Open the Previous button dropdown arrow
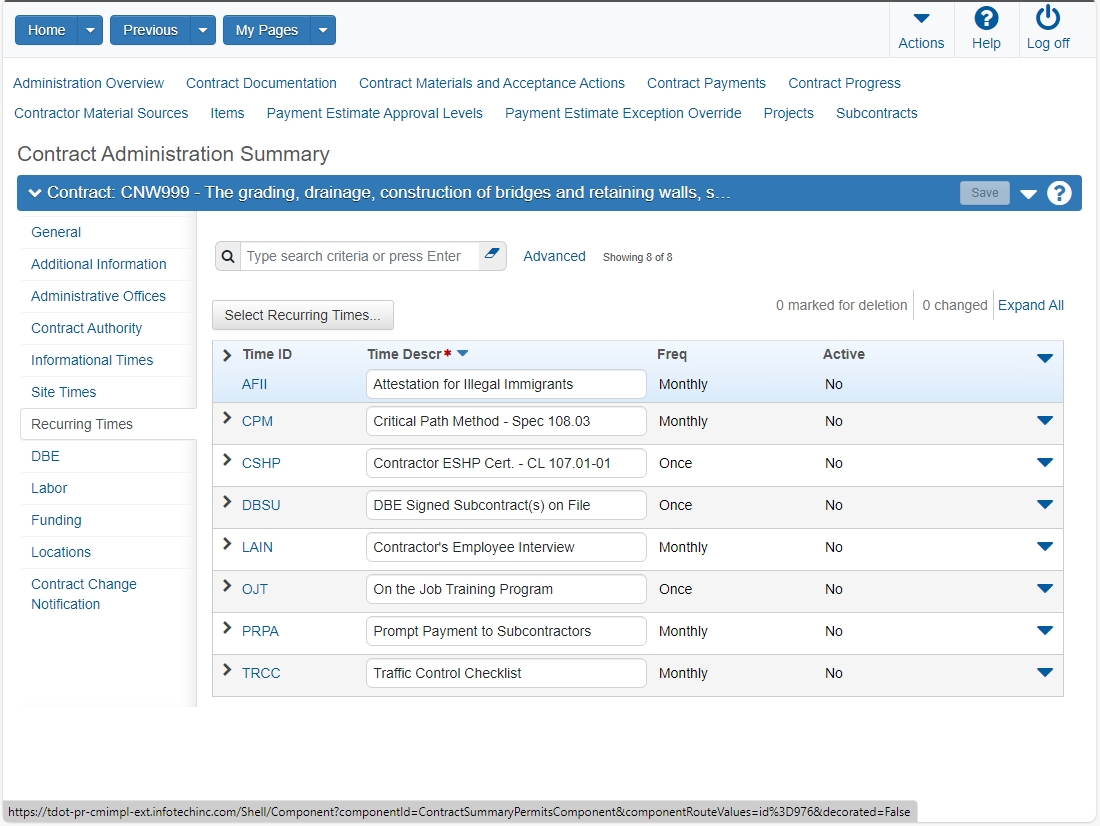Viewport: 1100px width, 826px height. coord(203,30)
